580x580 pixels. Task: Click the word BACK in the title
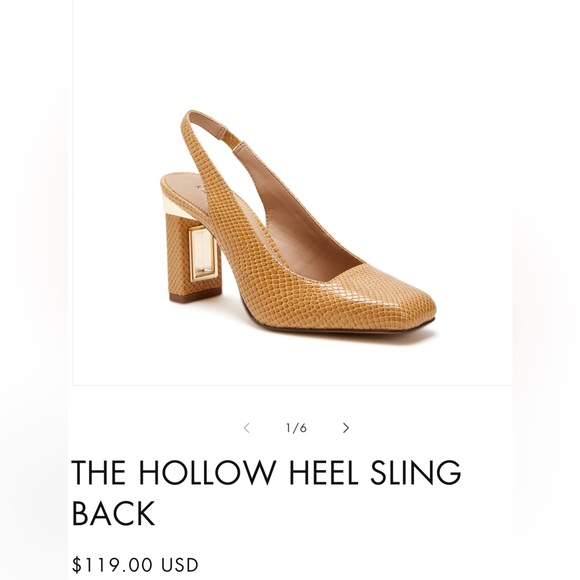[113, 513]
